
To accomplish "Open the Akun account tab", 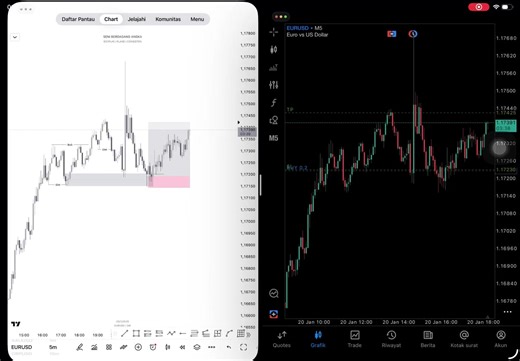I will (x=501, y=339).
